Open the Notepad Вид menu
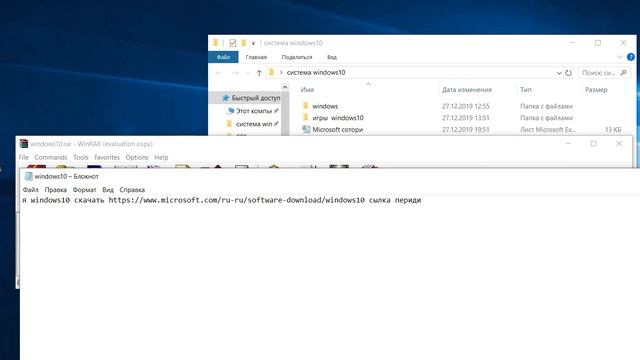640x360 pixels. (x=108, y=190)
